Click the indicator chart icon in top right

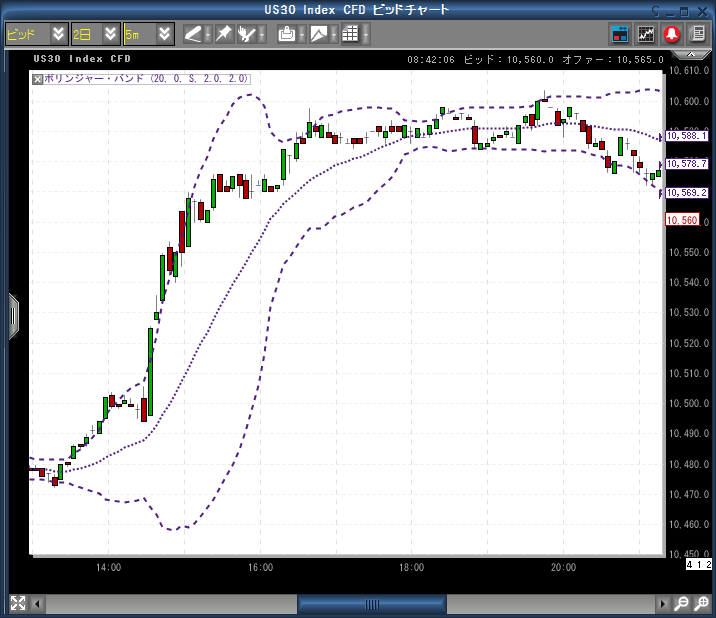pyautogui.click(x=646, y=33)
